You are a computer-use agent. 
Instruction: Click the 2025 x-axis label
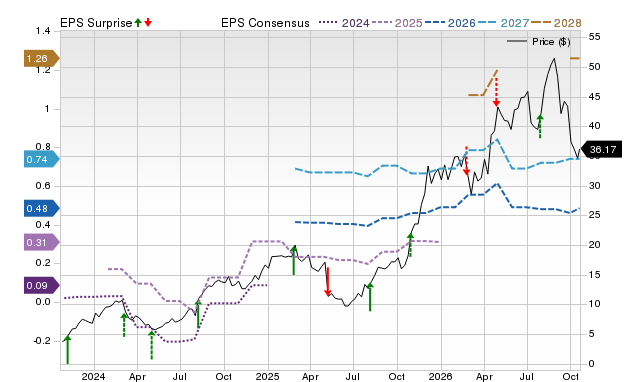coord(267,377)
